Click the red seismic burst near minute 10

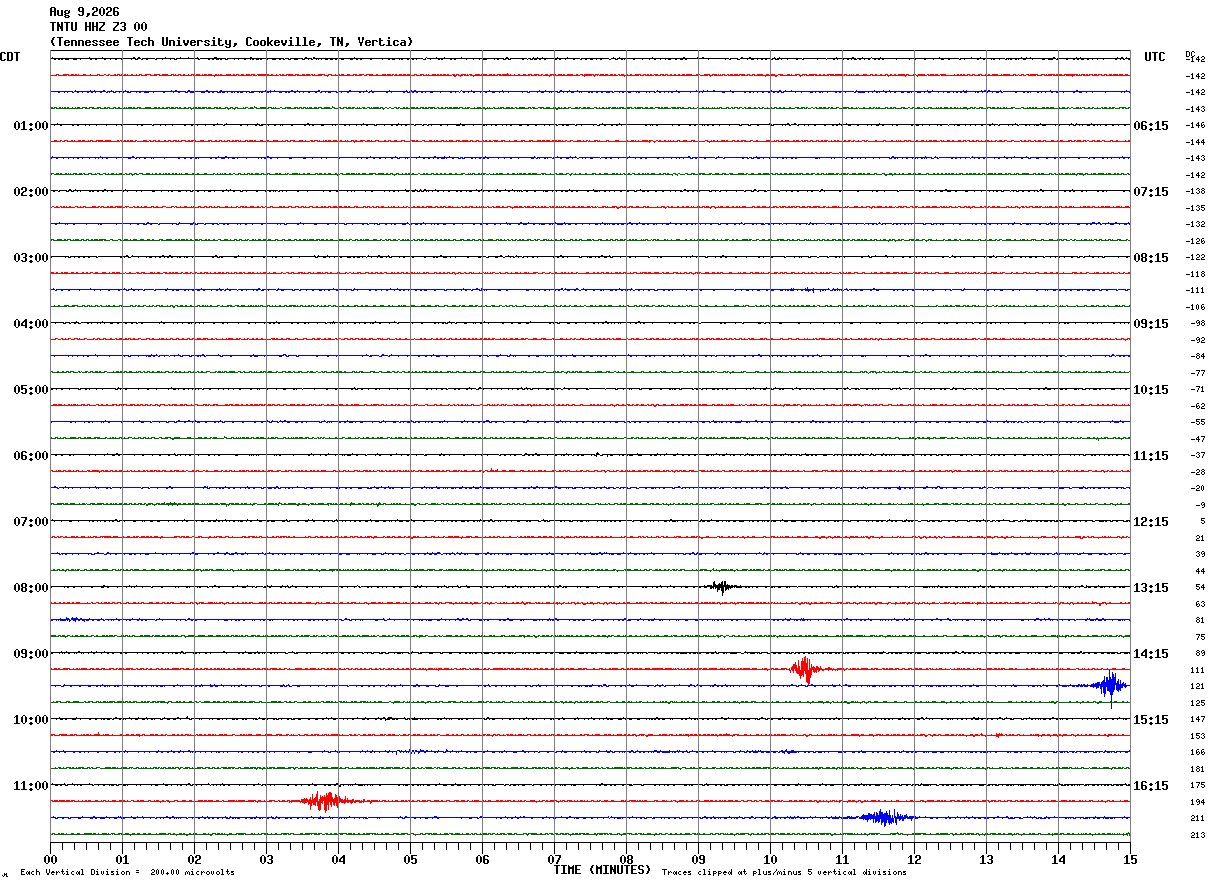pos(804,669)
